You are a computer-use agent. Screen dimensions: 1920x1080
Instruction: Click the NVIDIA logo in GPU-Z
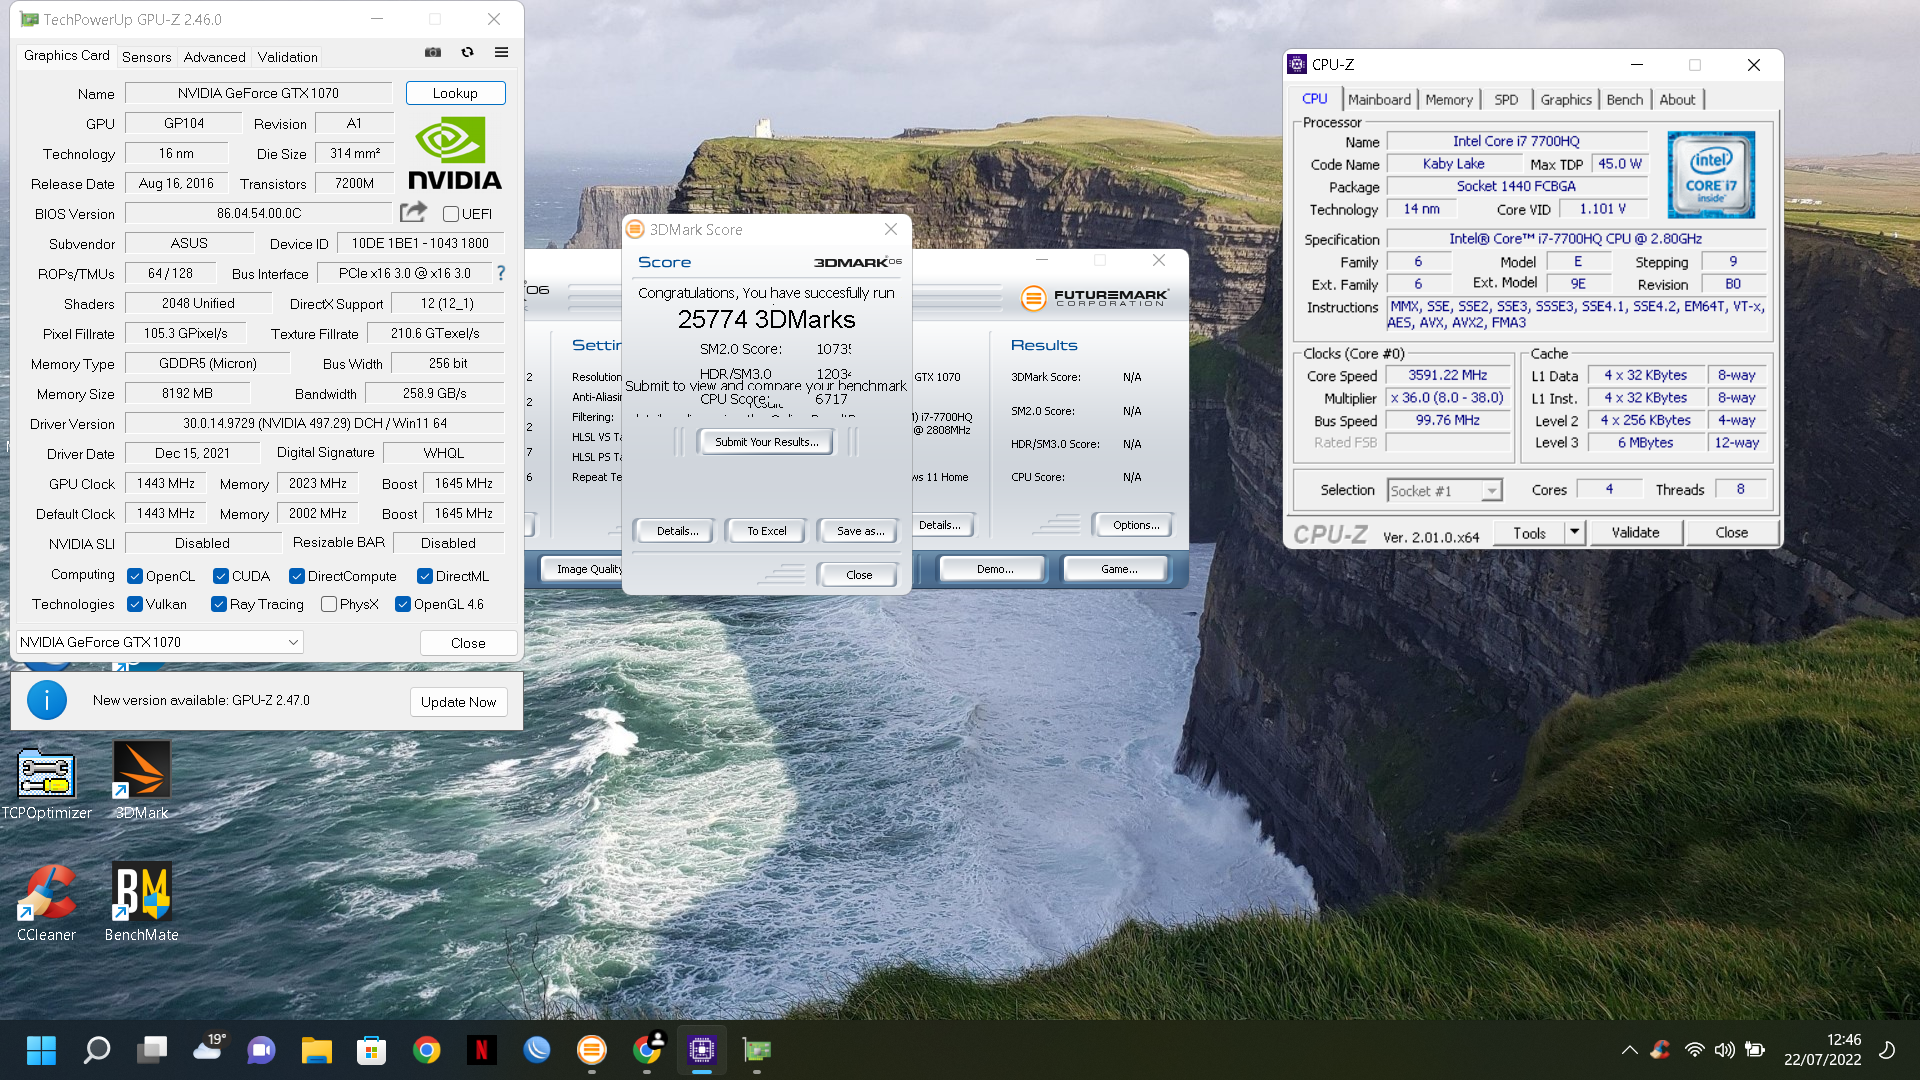(455, 153)
